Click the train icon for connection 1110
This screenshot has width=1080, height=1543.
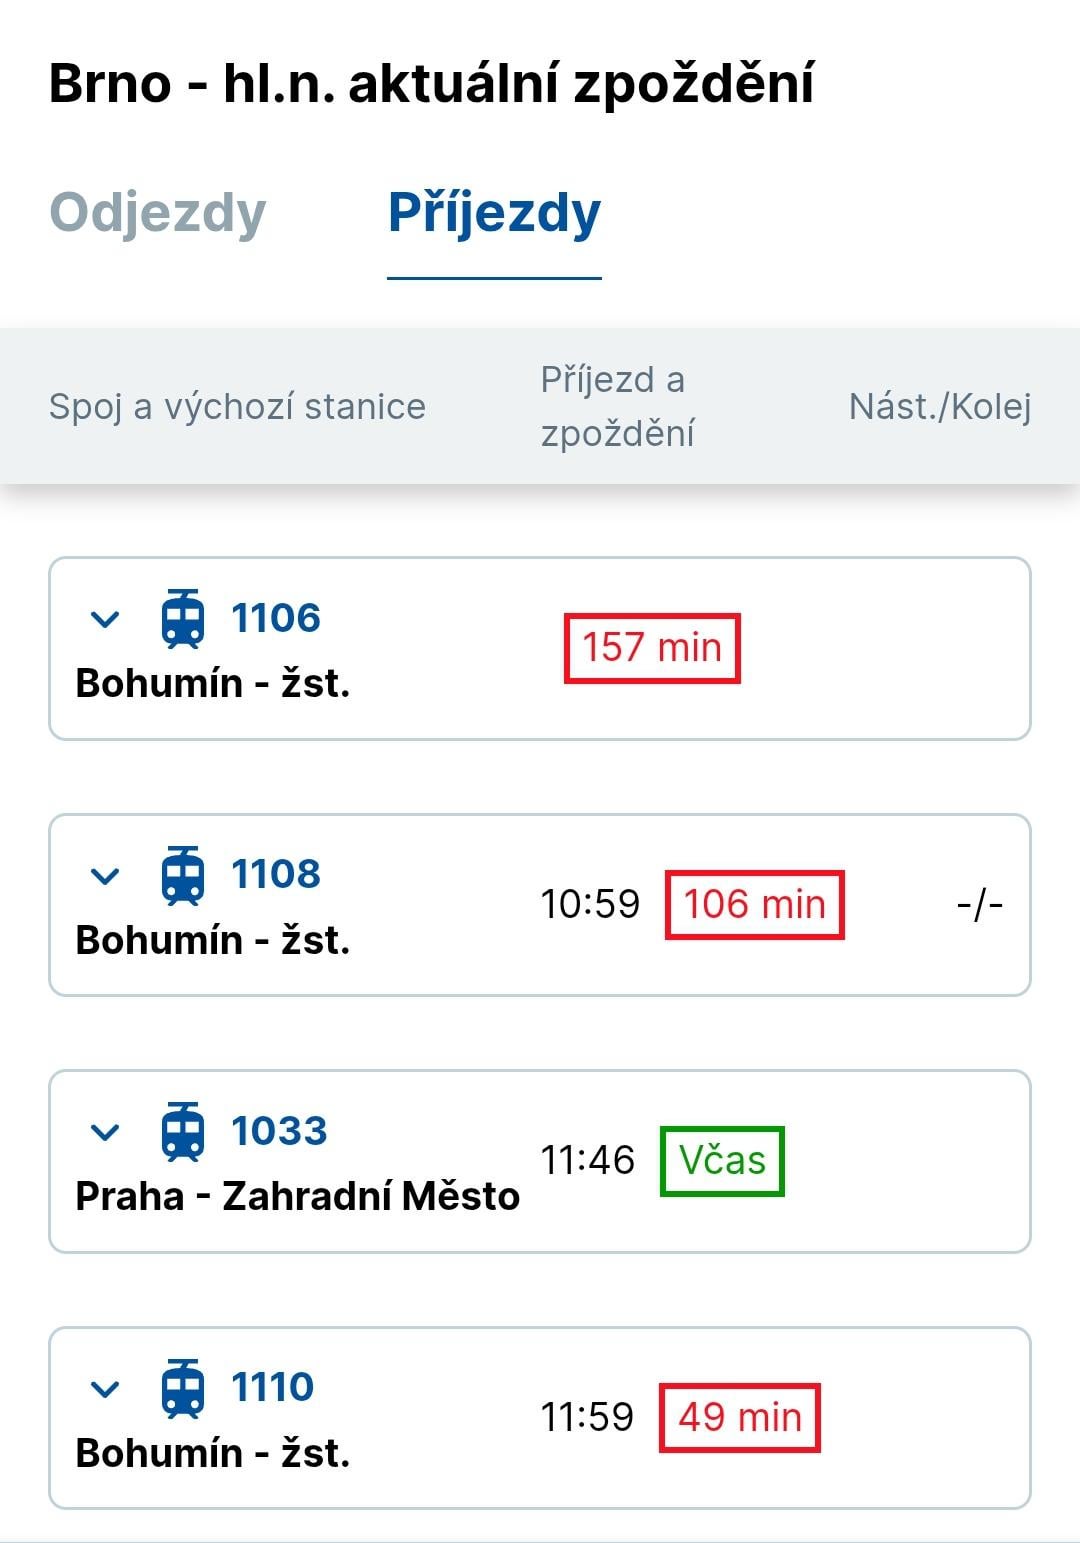coord(183,1388)
